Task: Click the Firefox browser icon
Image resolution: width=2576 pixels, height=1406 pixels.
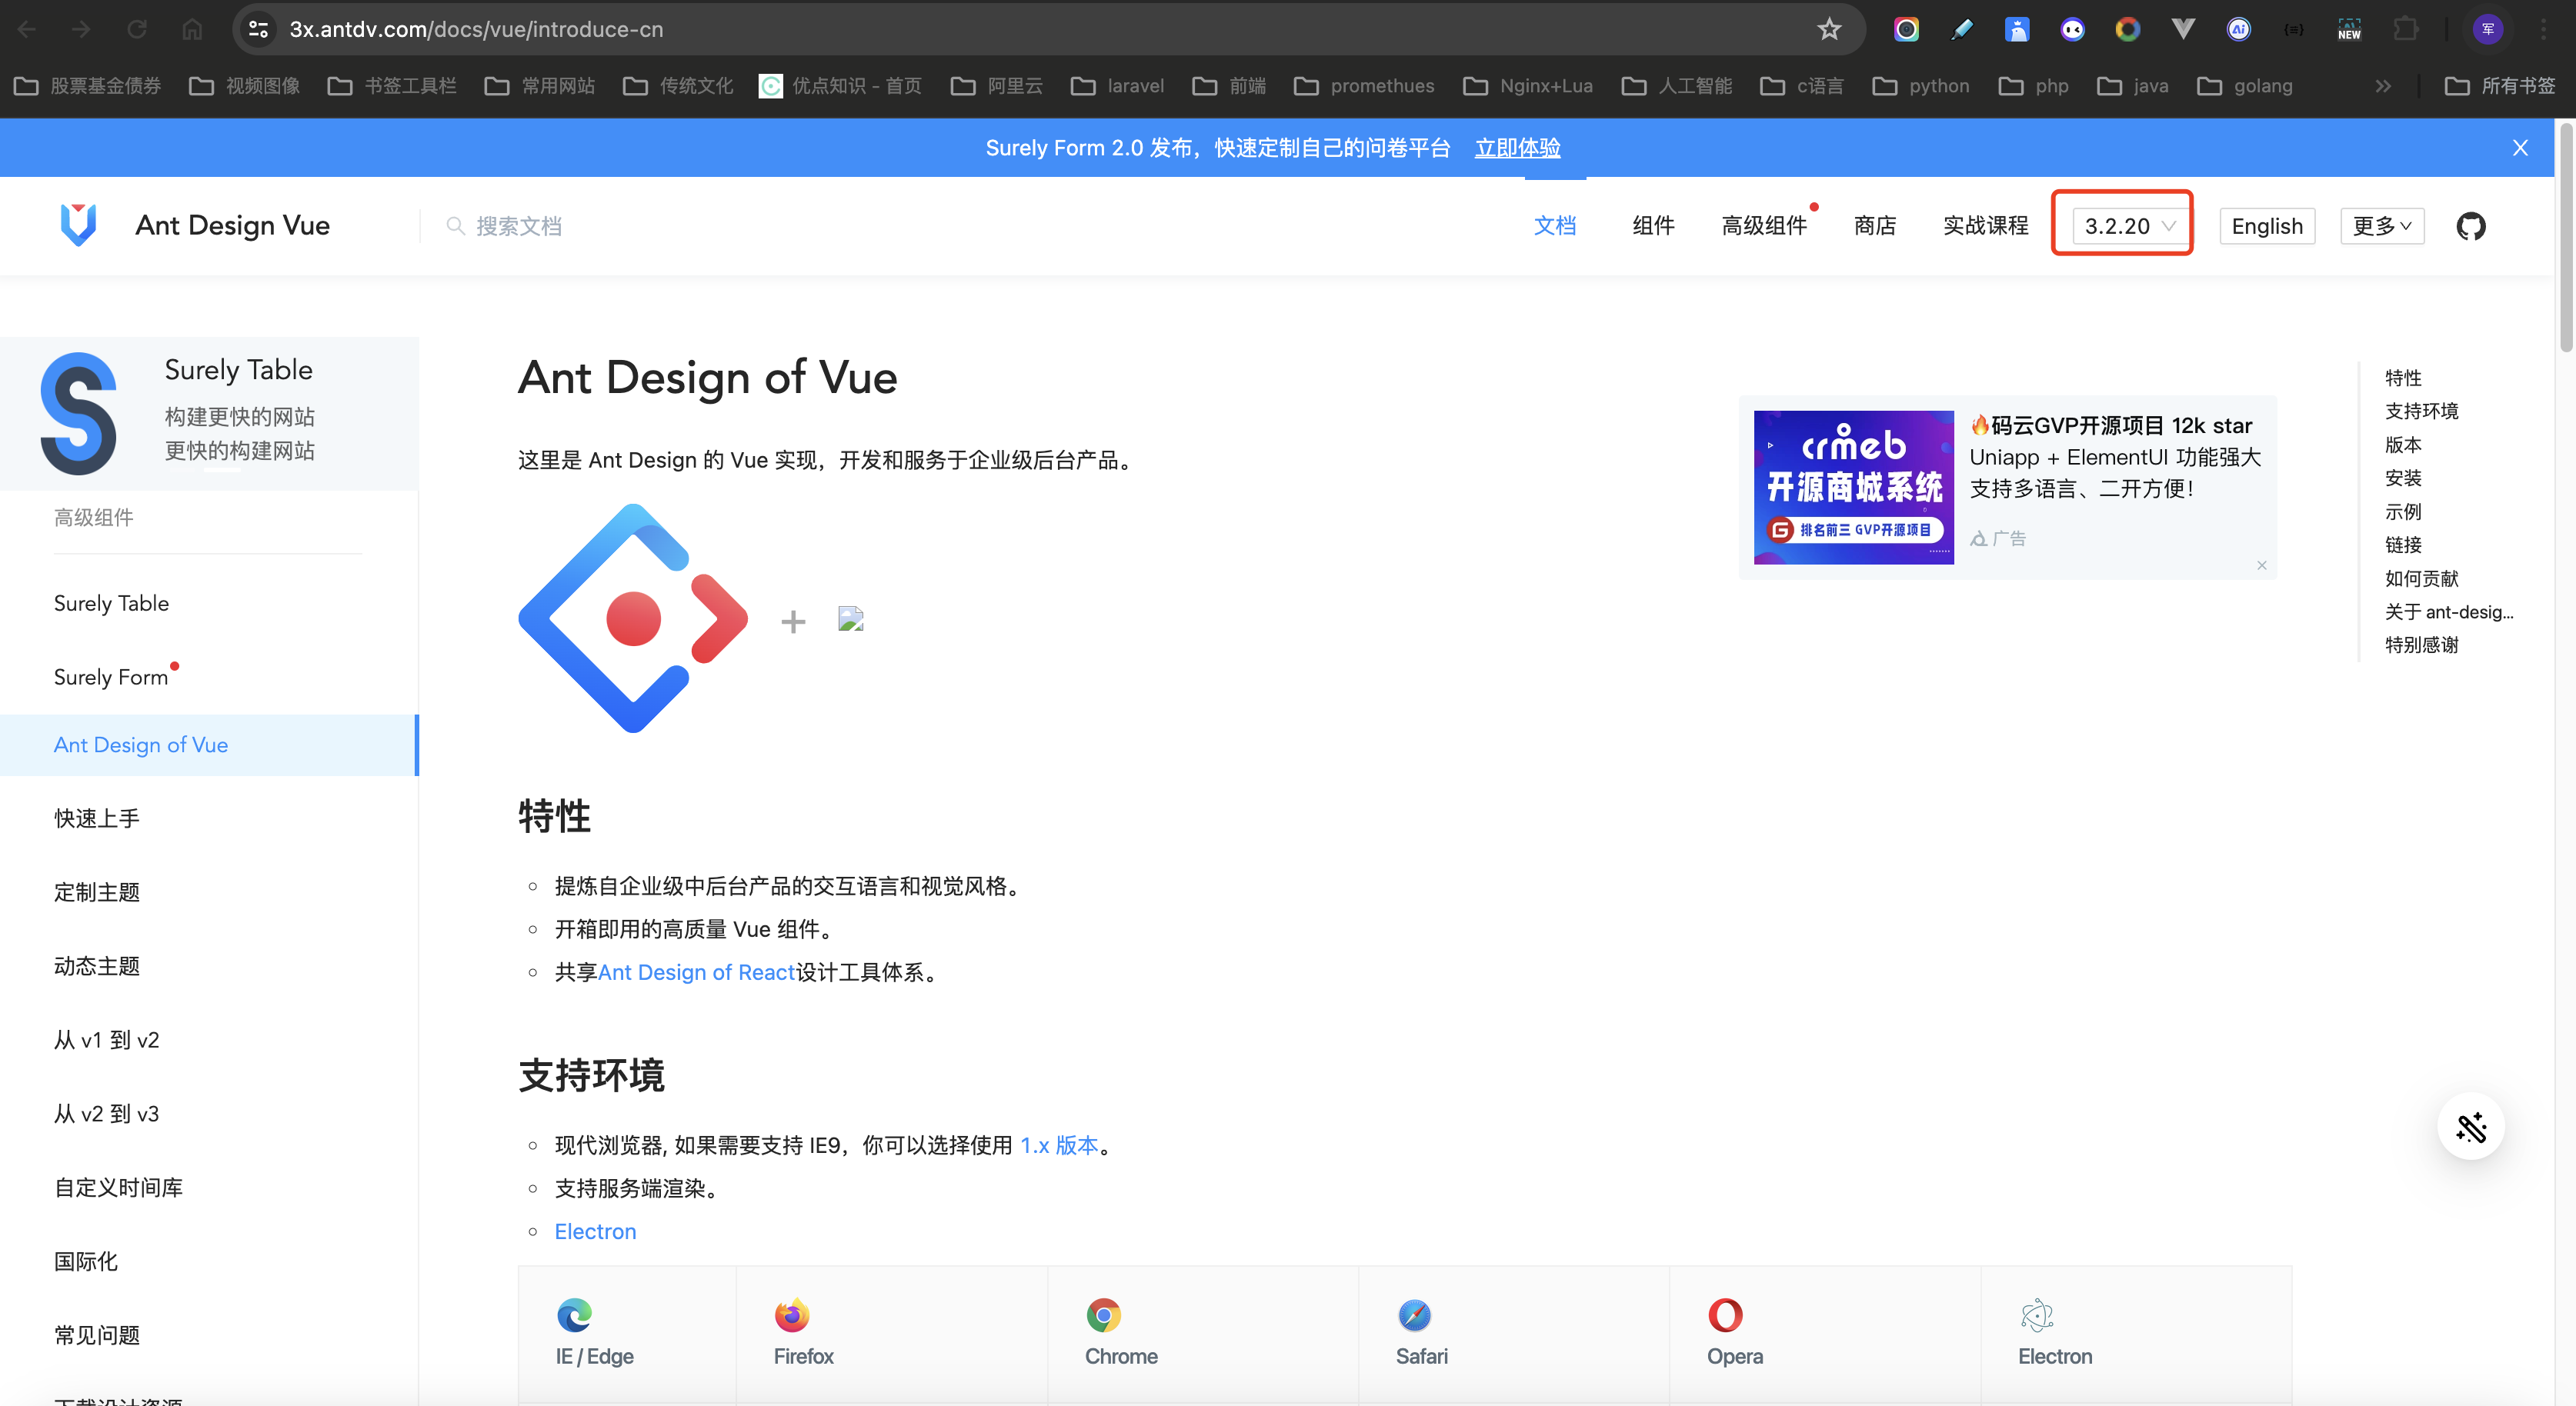Action: coord(792,1315)
